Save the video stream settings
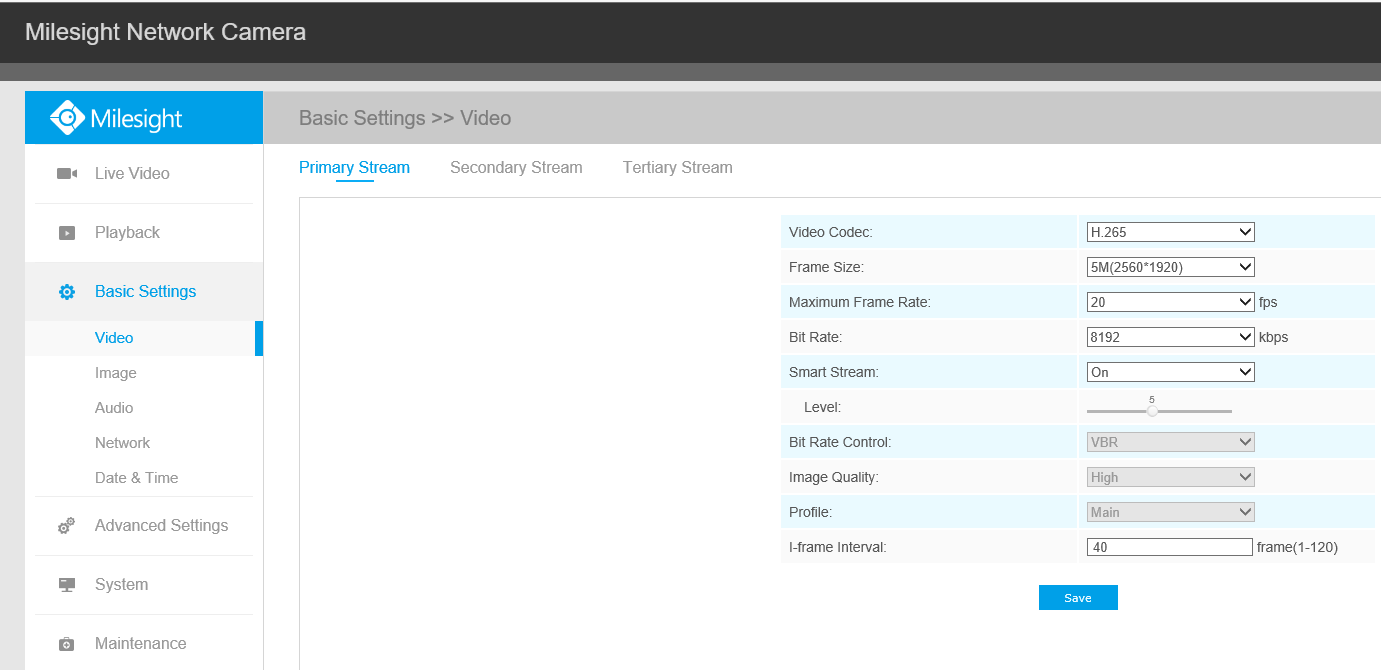This screenshot has width=1381, height=670. [x=1078, y=597]
